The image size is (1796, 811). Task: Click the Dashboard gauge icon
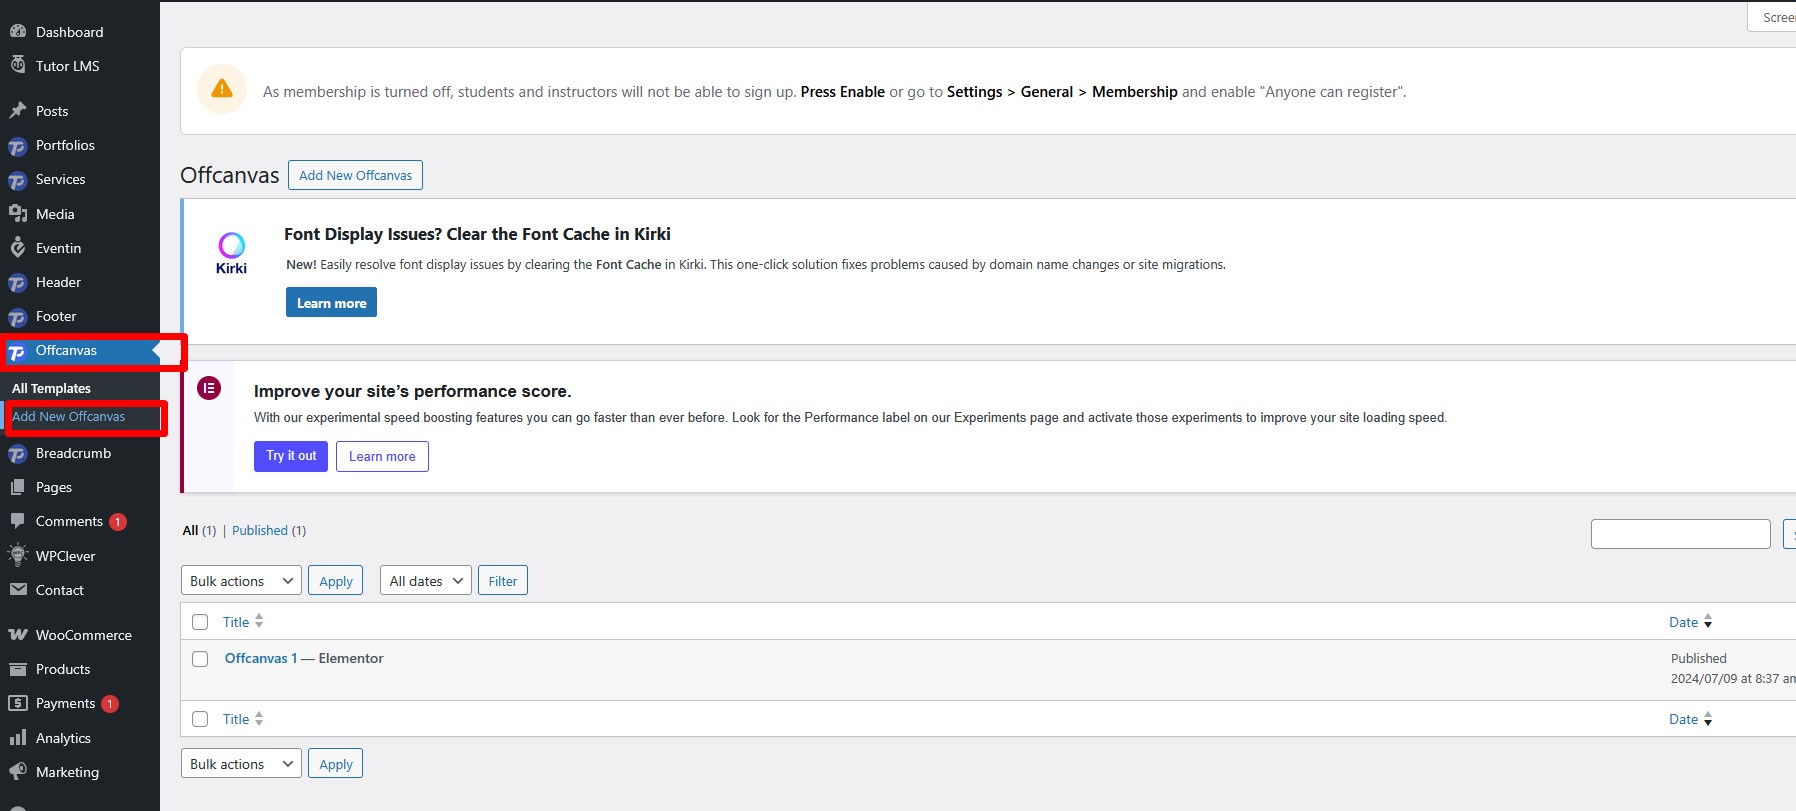coord(18,32)
